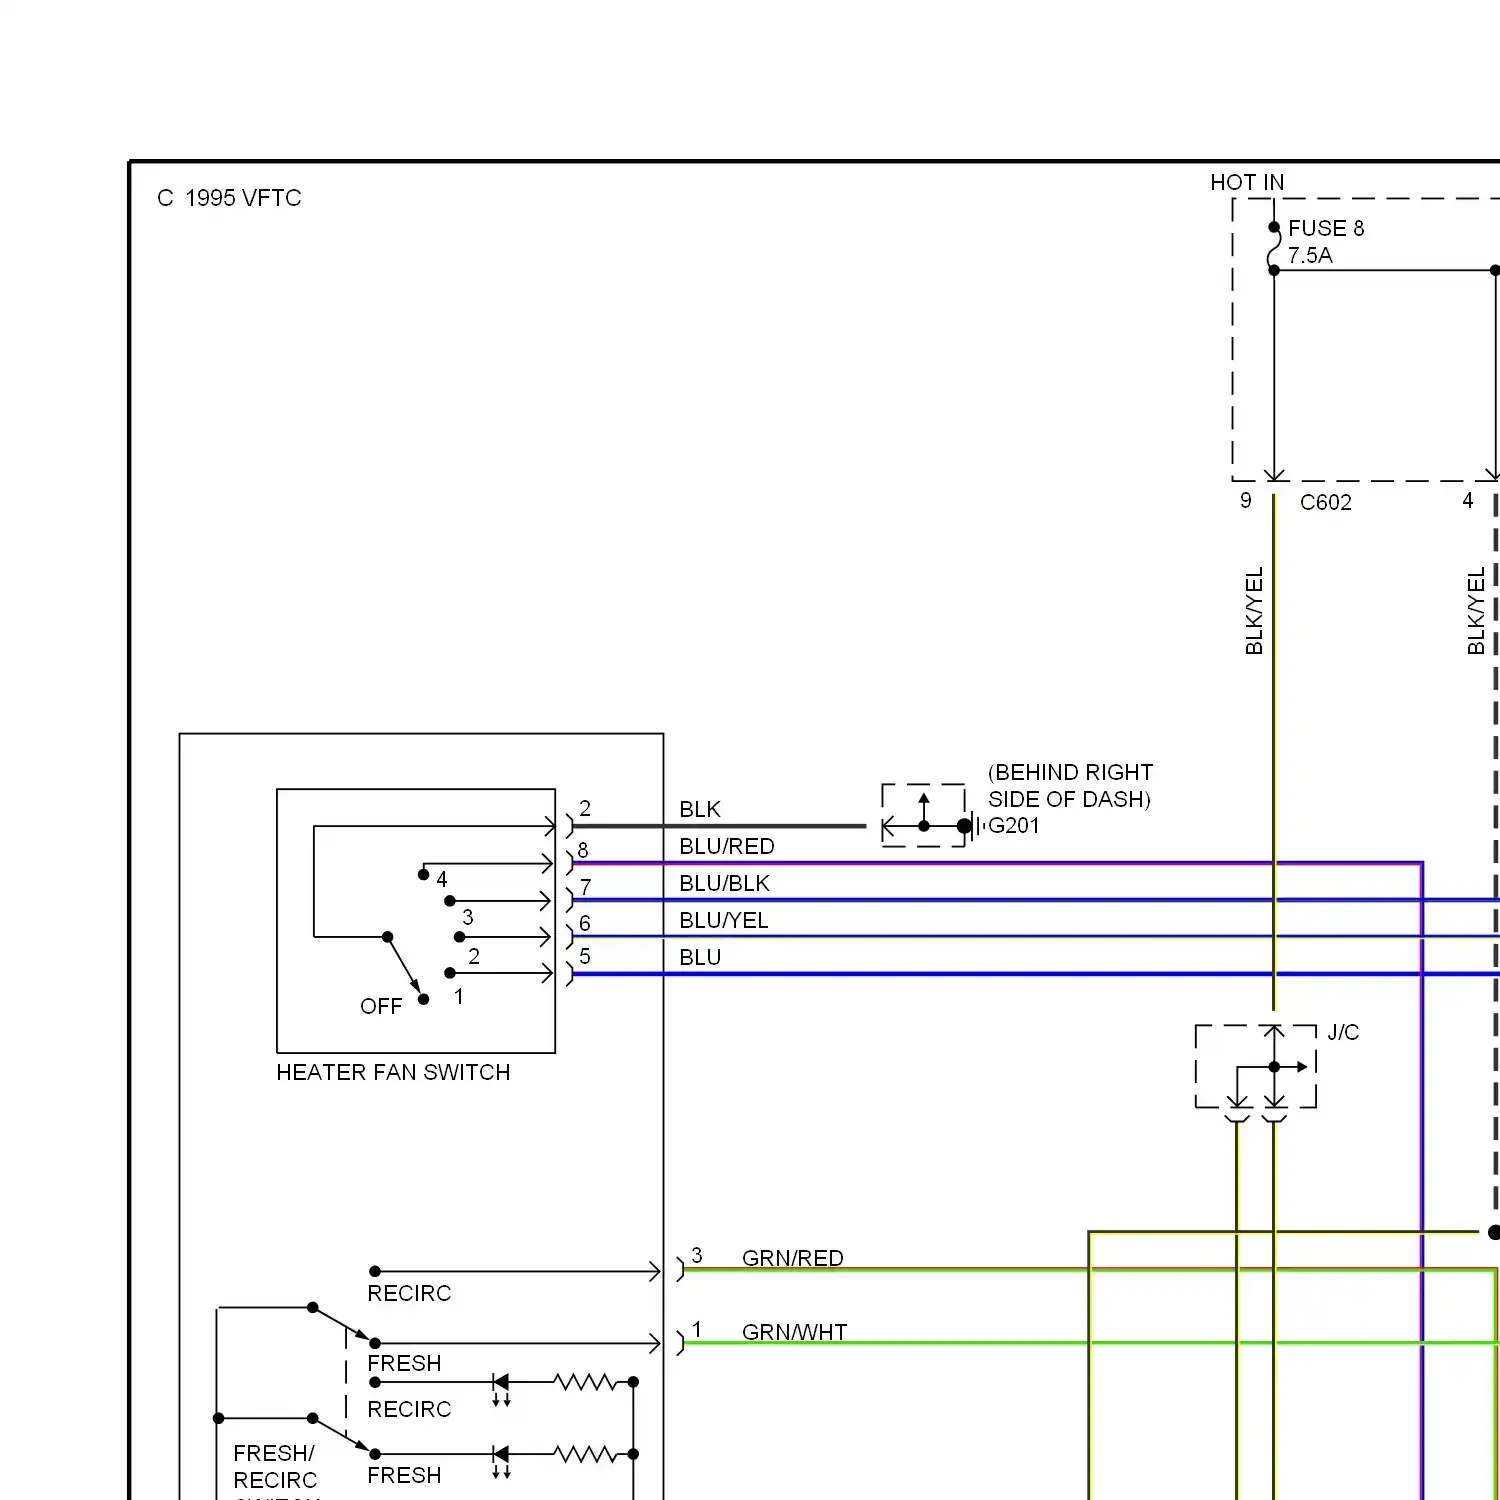Viewport: 1500px width, 1500px height.
Task: Click the "(BEHIND RIGHT SIDE OF DASH)" note
Action: [x=1070, y=786]
